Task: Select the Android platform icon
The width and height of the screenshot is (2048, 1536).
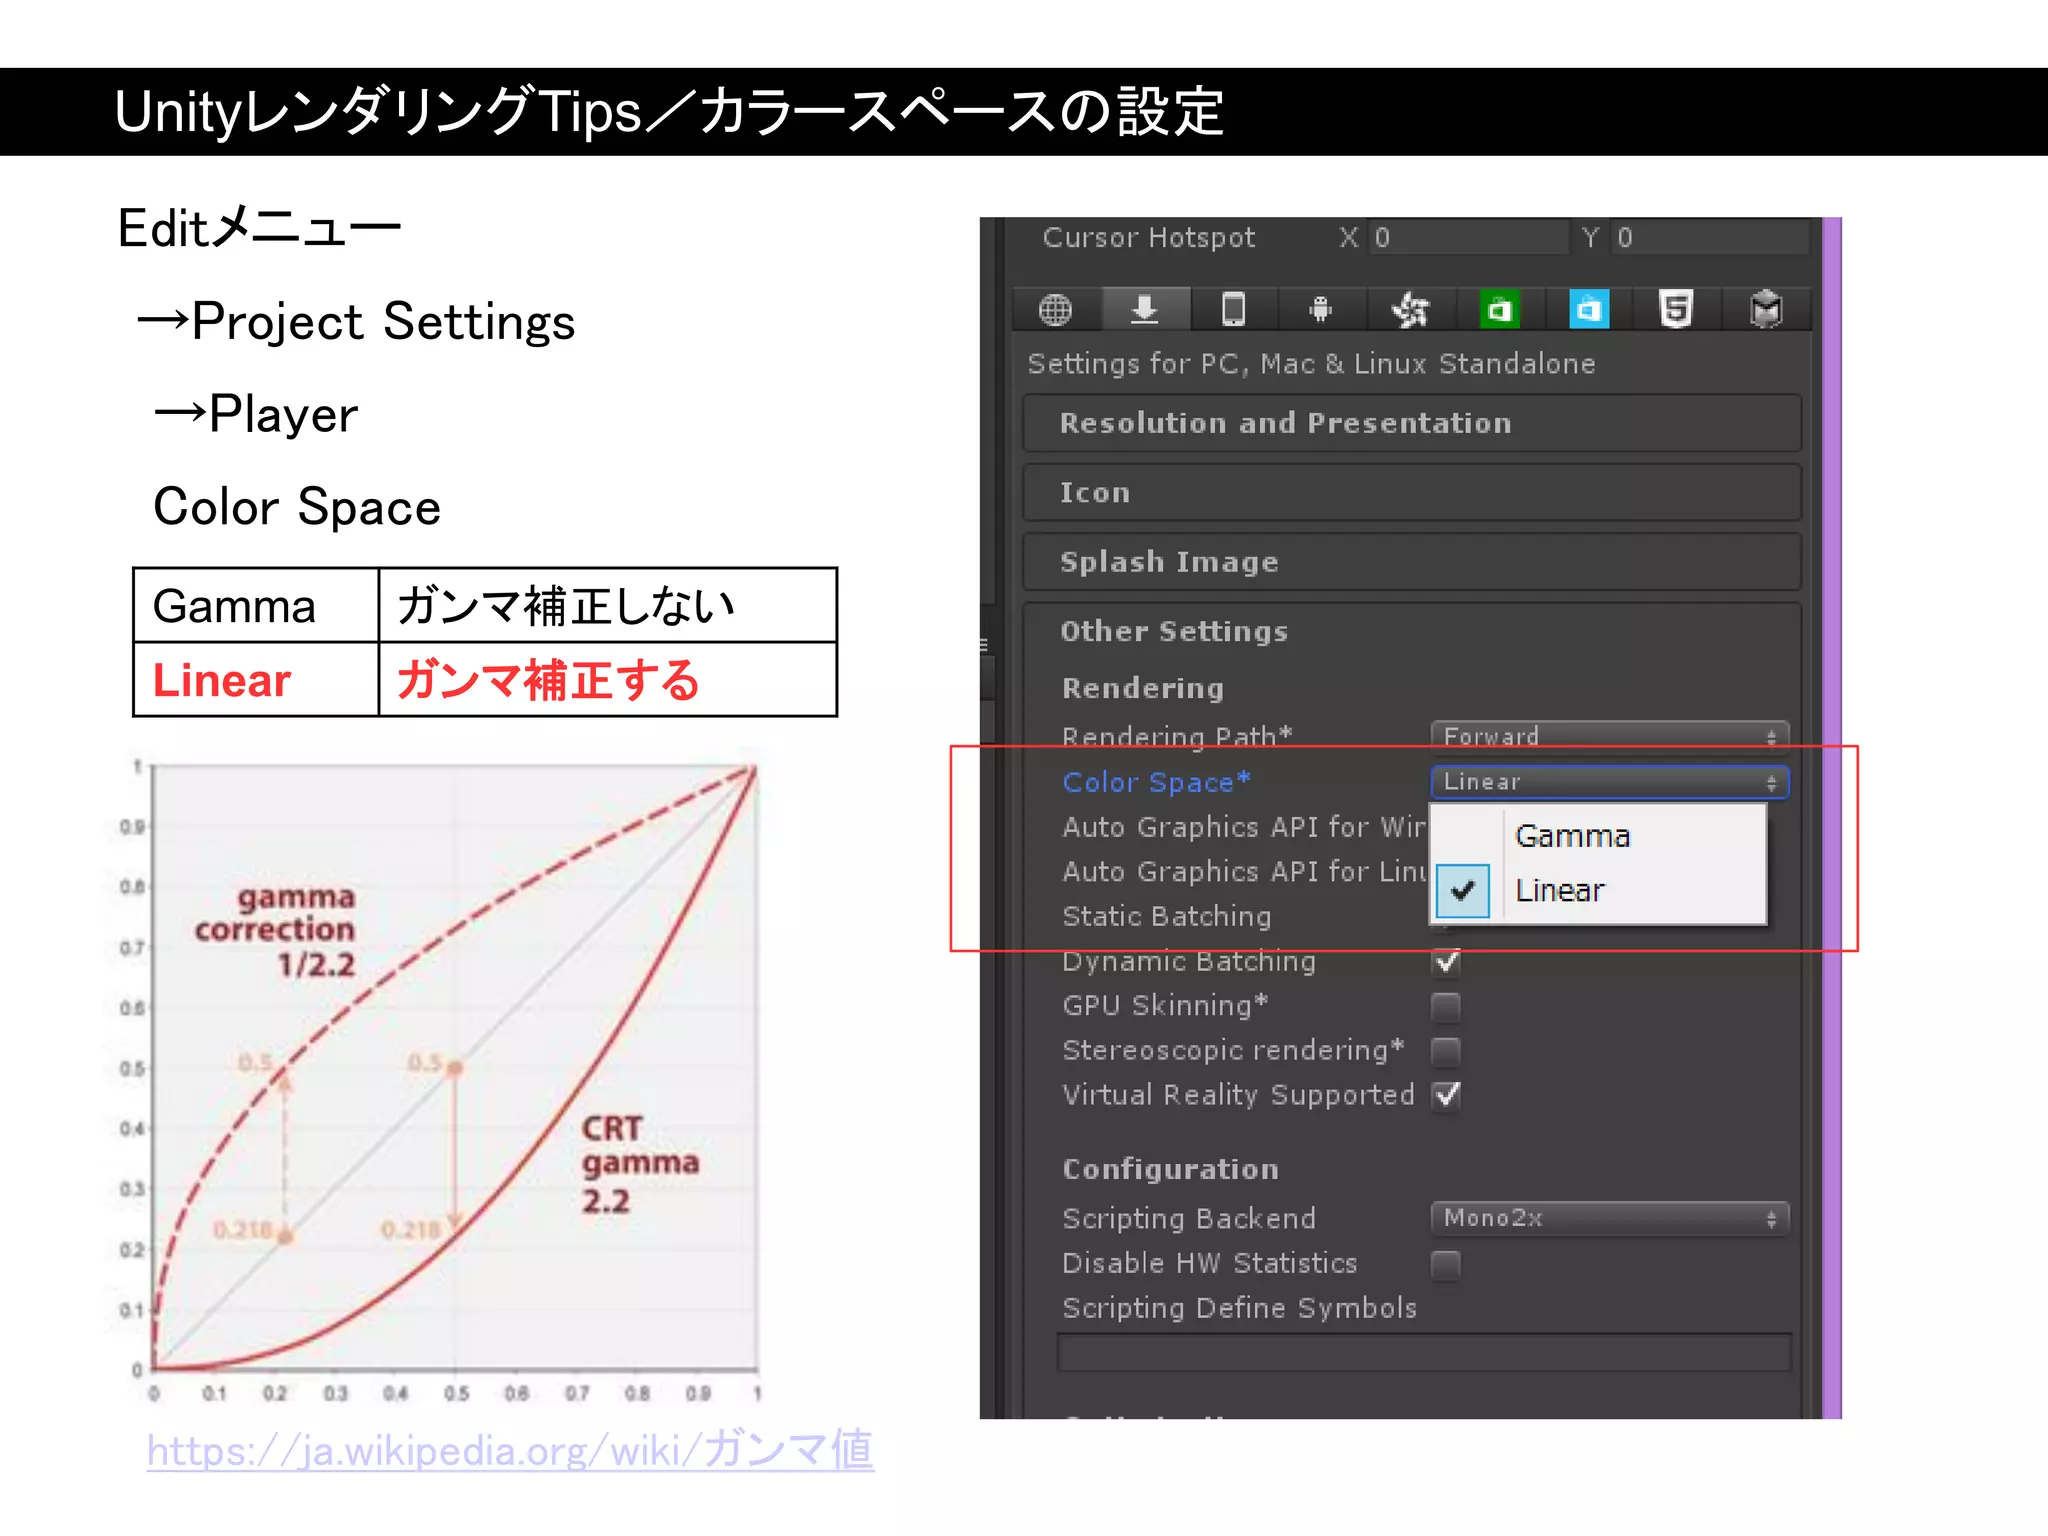Action: coord(1322,310)
